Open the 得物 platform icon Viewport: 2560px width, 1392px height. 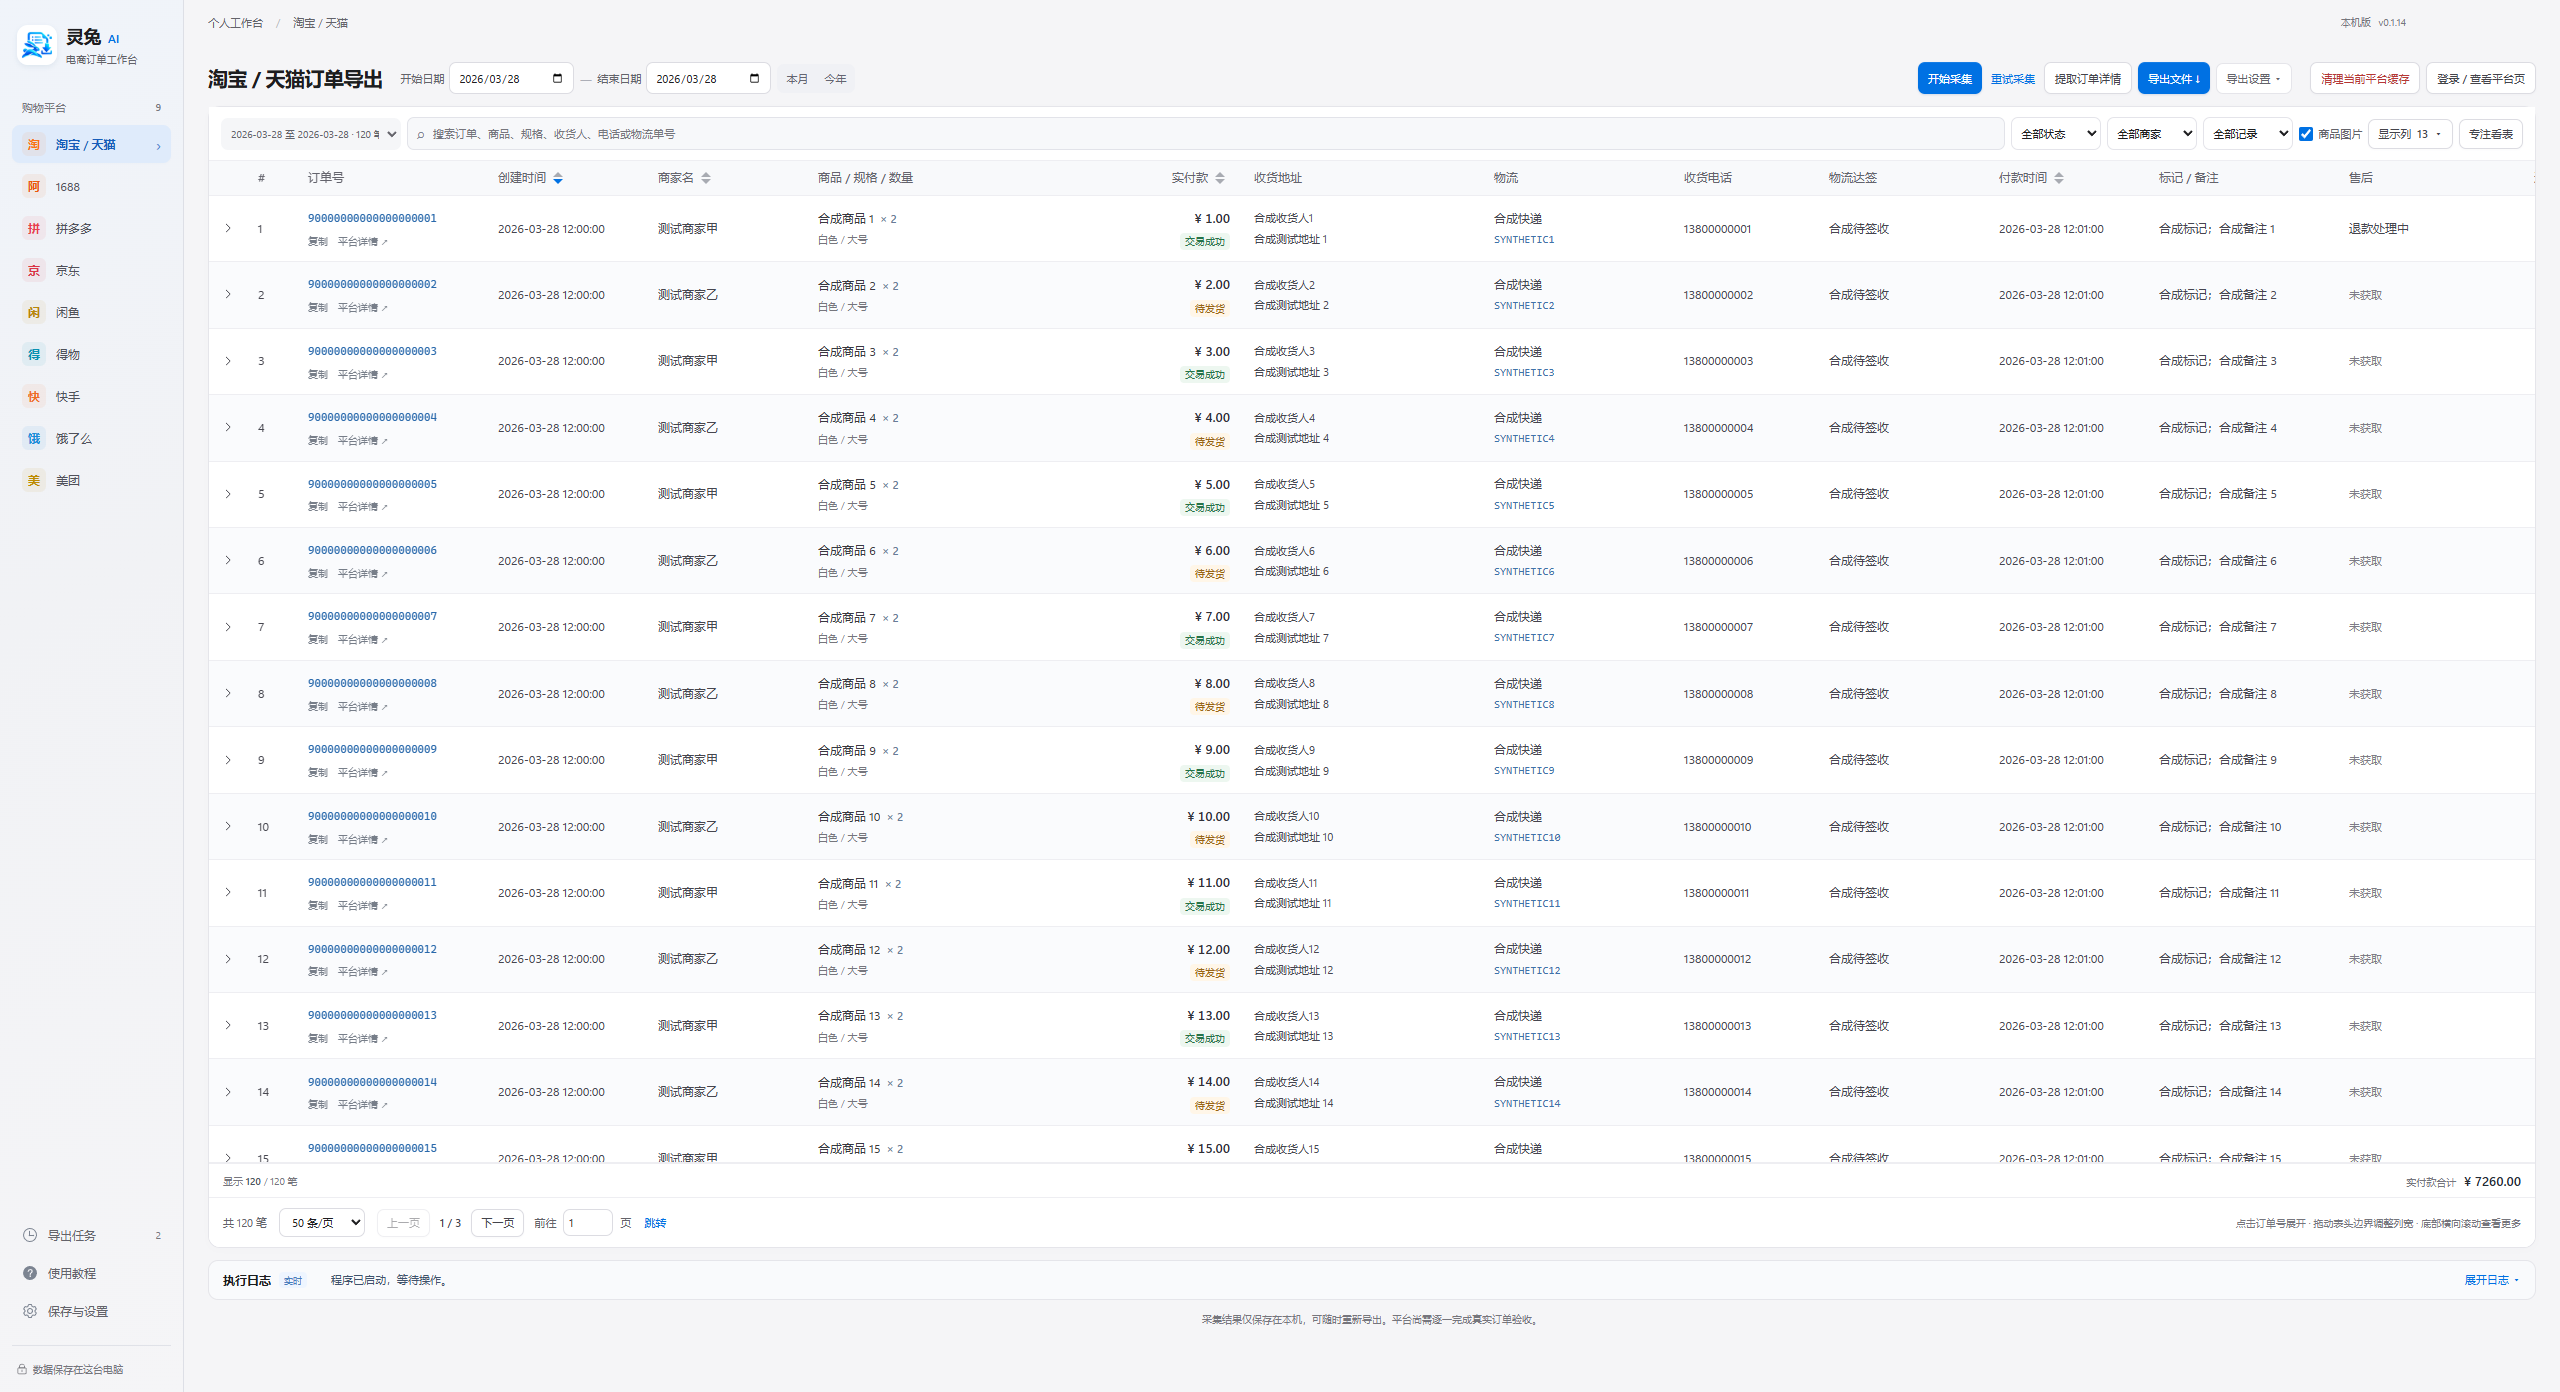click(x=34, y=355)
